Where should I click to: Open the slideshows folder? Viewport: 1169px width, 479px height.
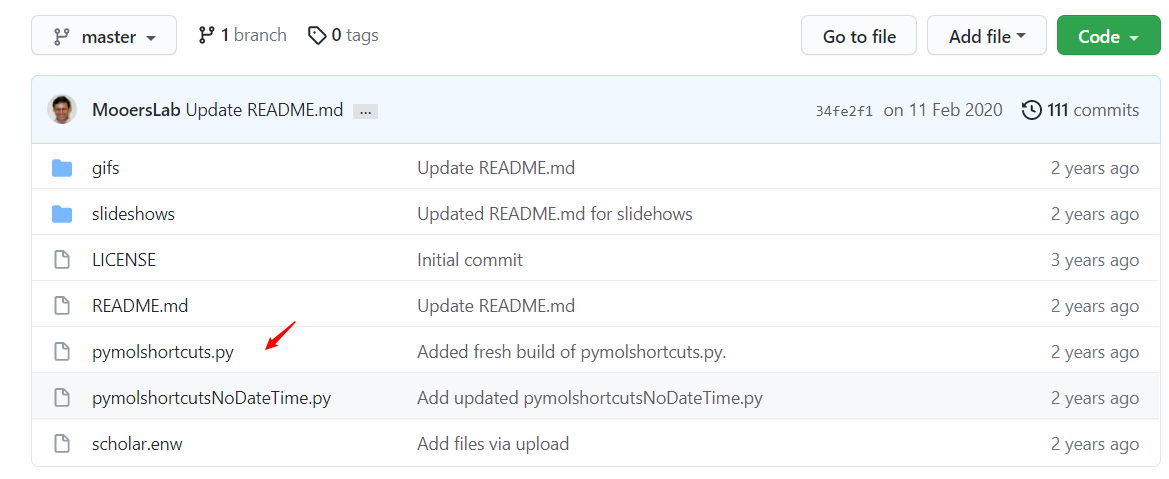tap(133, 214)
